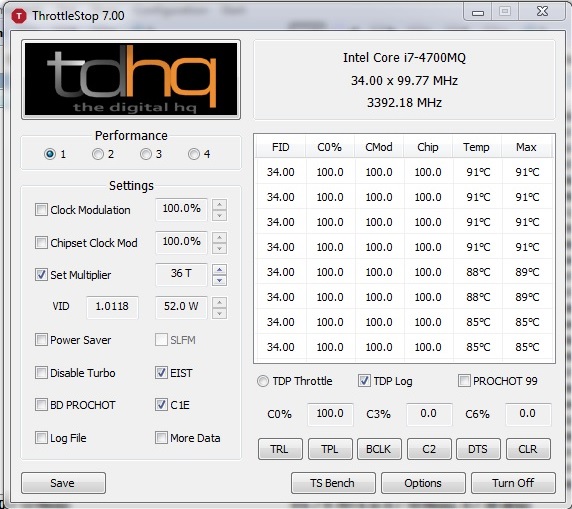Enable the Disable Turbo checkbox

(x=41, y=373)
